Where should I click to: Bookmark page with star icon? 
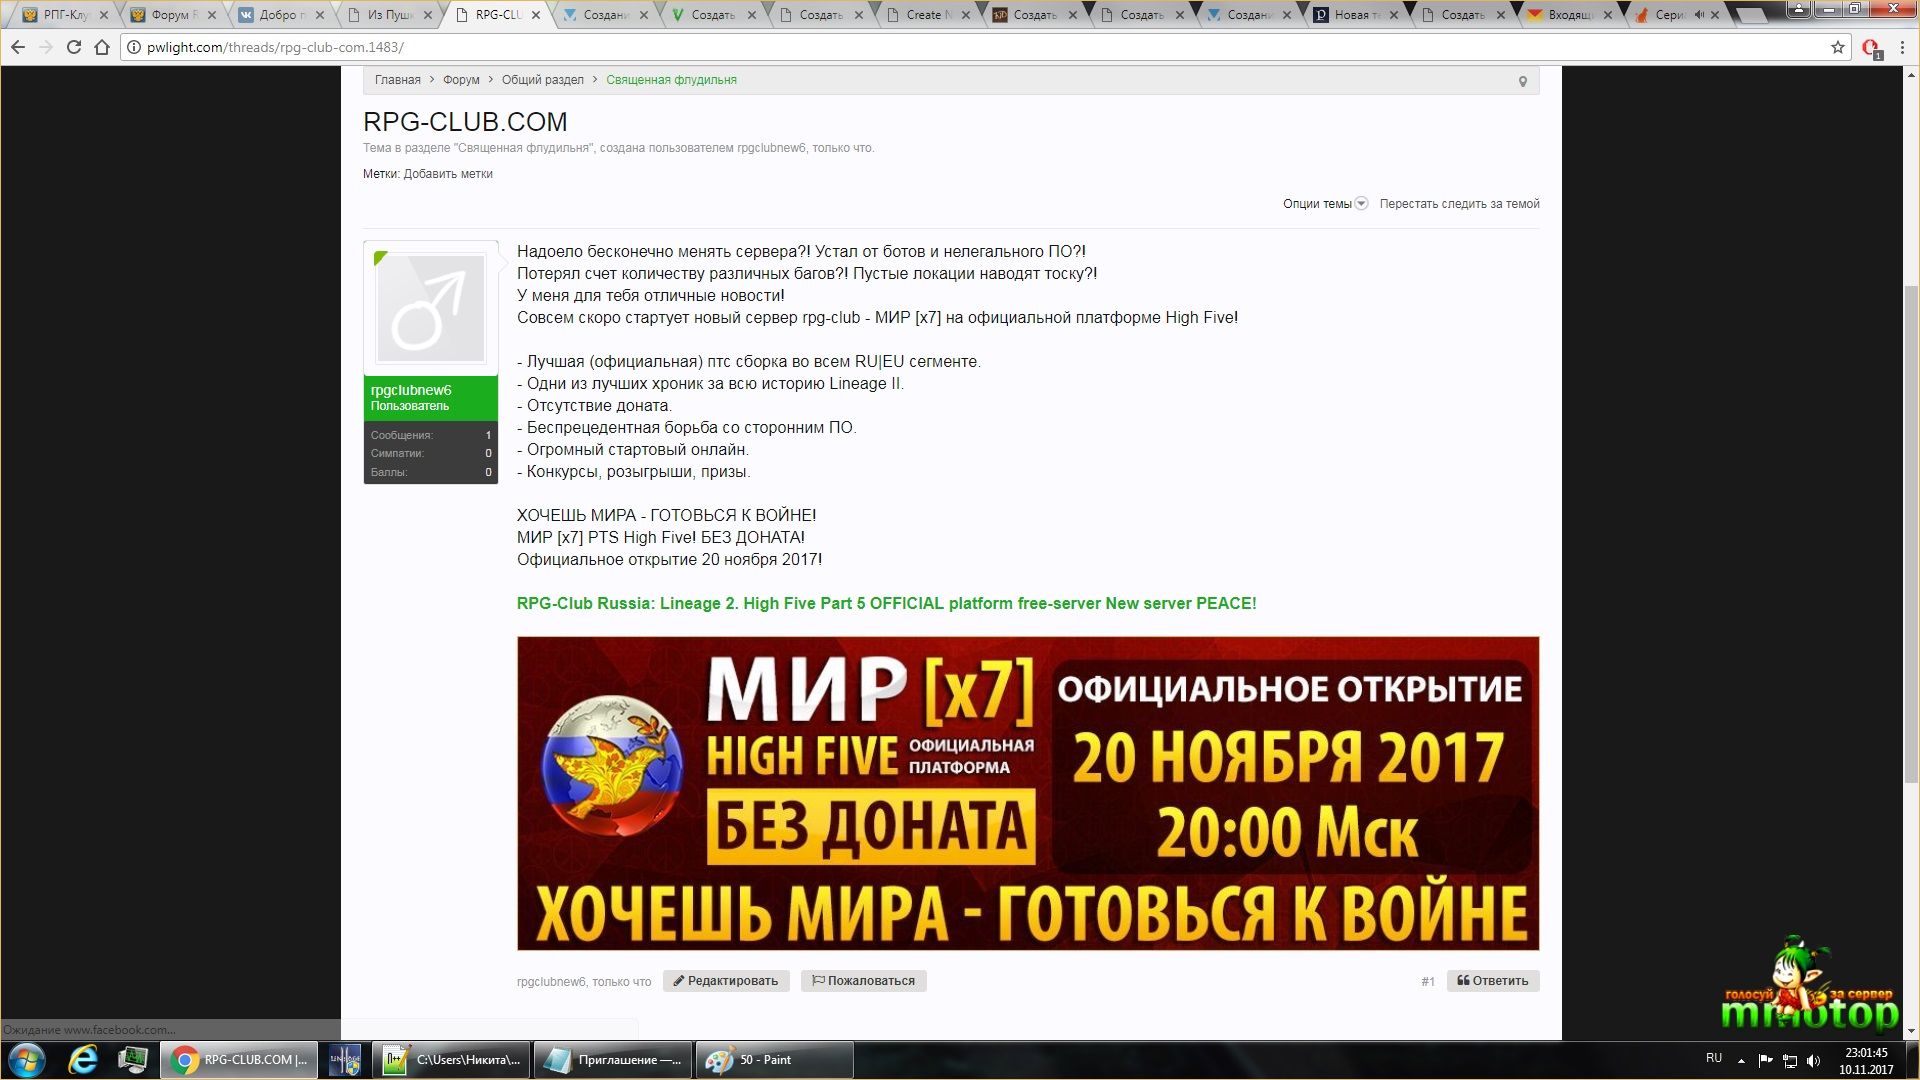1837,47
